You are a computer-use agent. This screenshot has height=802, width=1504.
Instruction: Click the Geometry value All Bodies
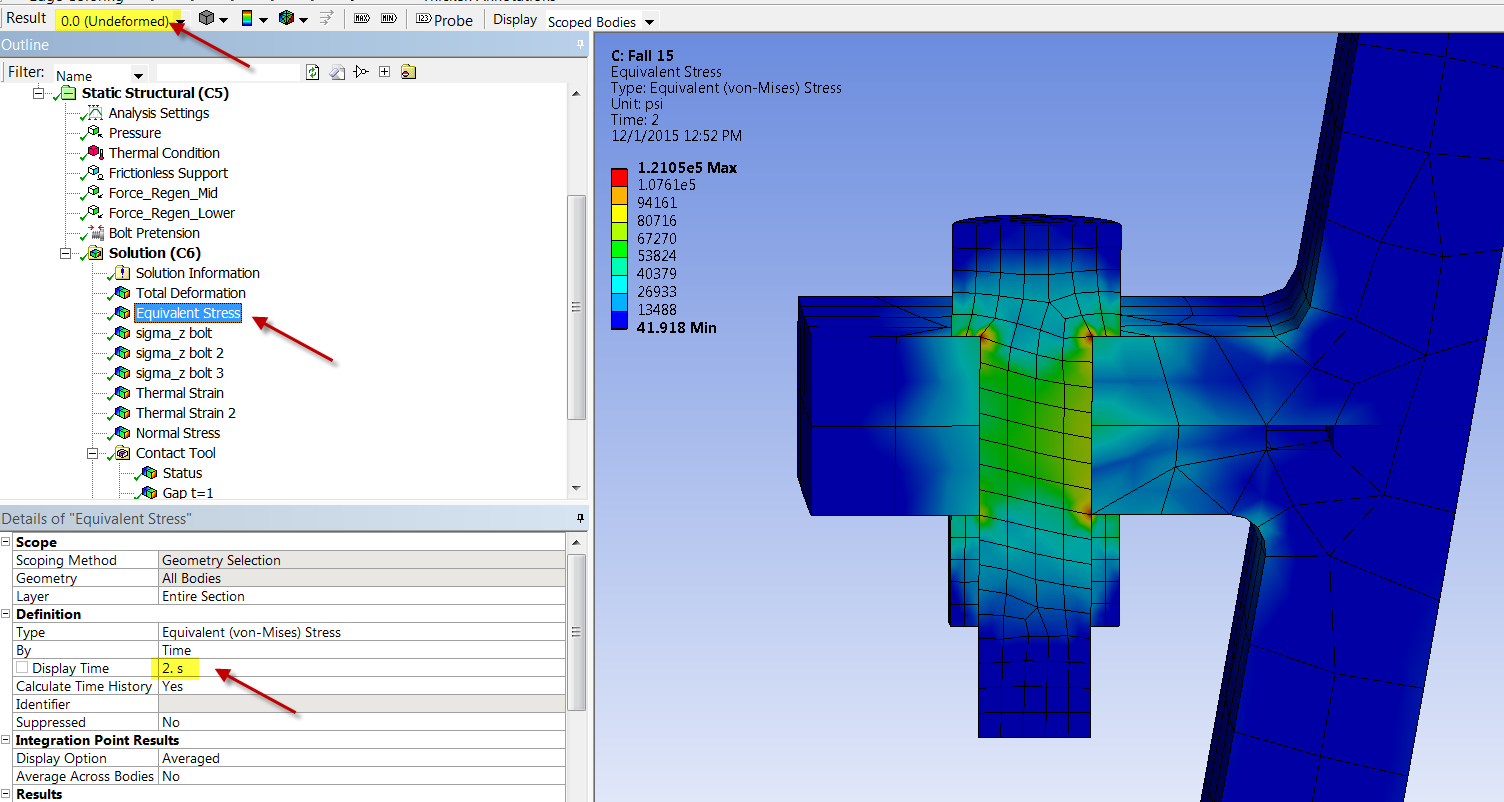(x=362, y=578)
